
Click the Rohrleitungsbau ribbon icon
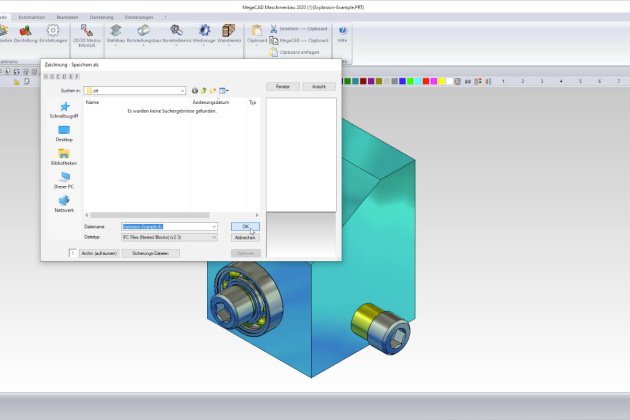pyautogui.click(x=145, y=34)
